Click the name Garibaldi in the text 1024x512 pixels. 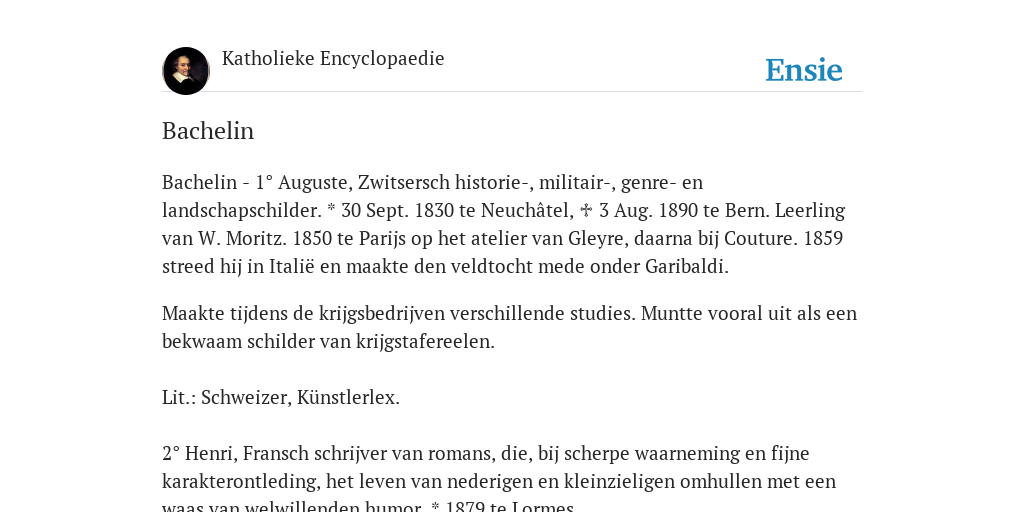click(x=686, y=266)
